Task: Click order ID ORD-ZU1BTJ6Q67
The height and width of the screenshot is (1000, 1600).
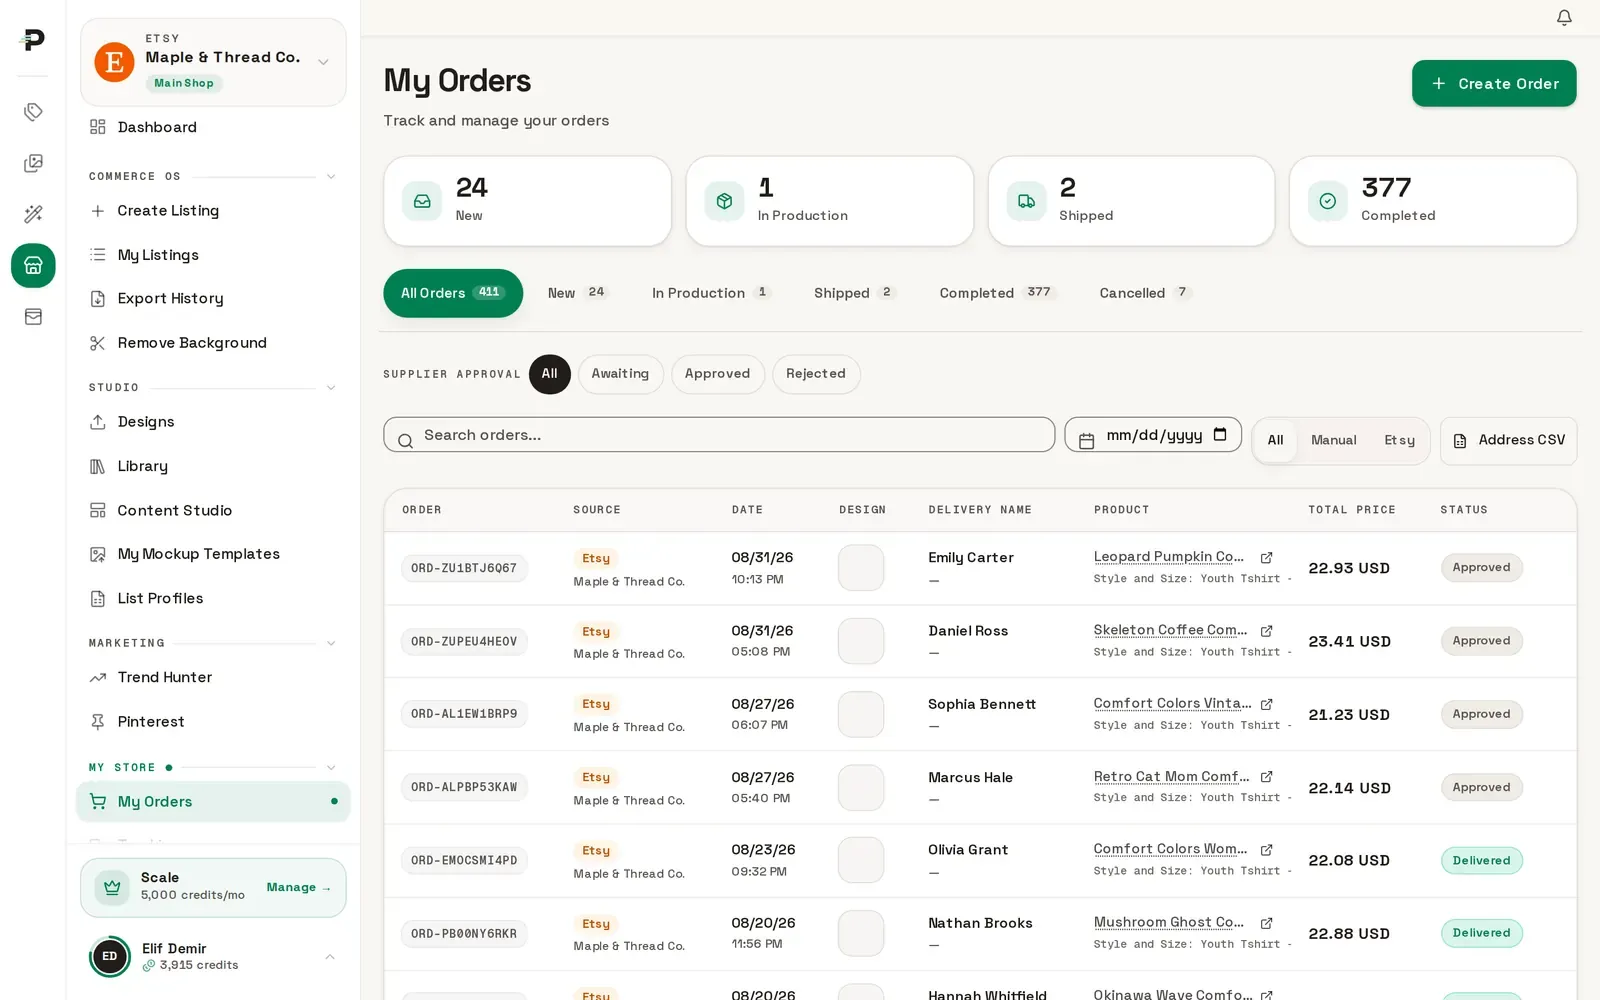Action: [x=464, y=568]
